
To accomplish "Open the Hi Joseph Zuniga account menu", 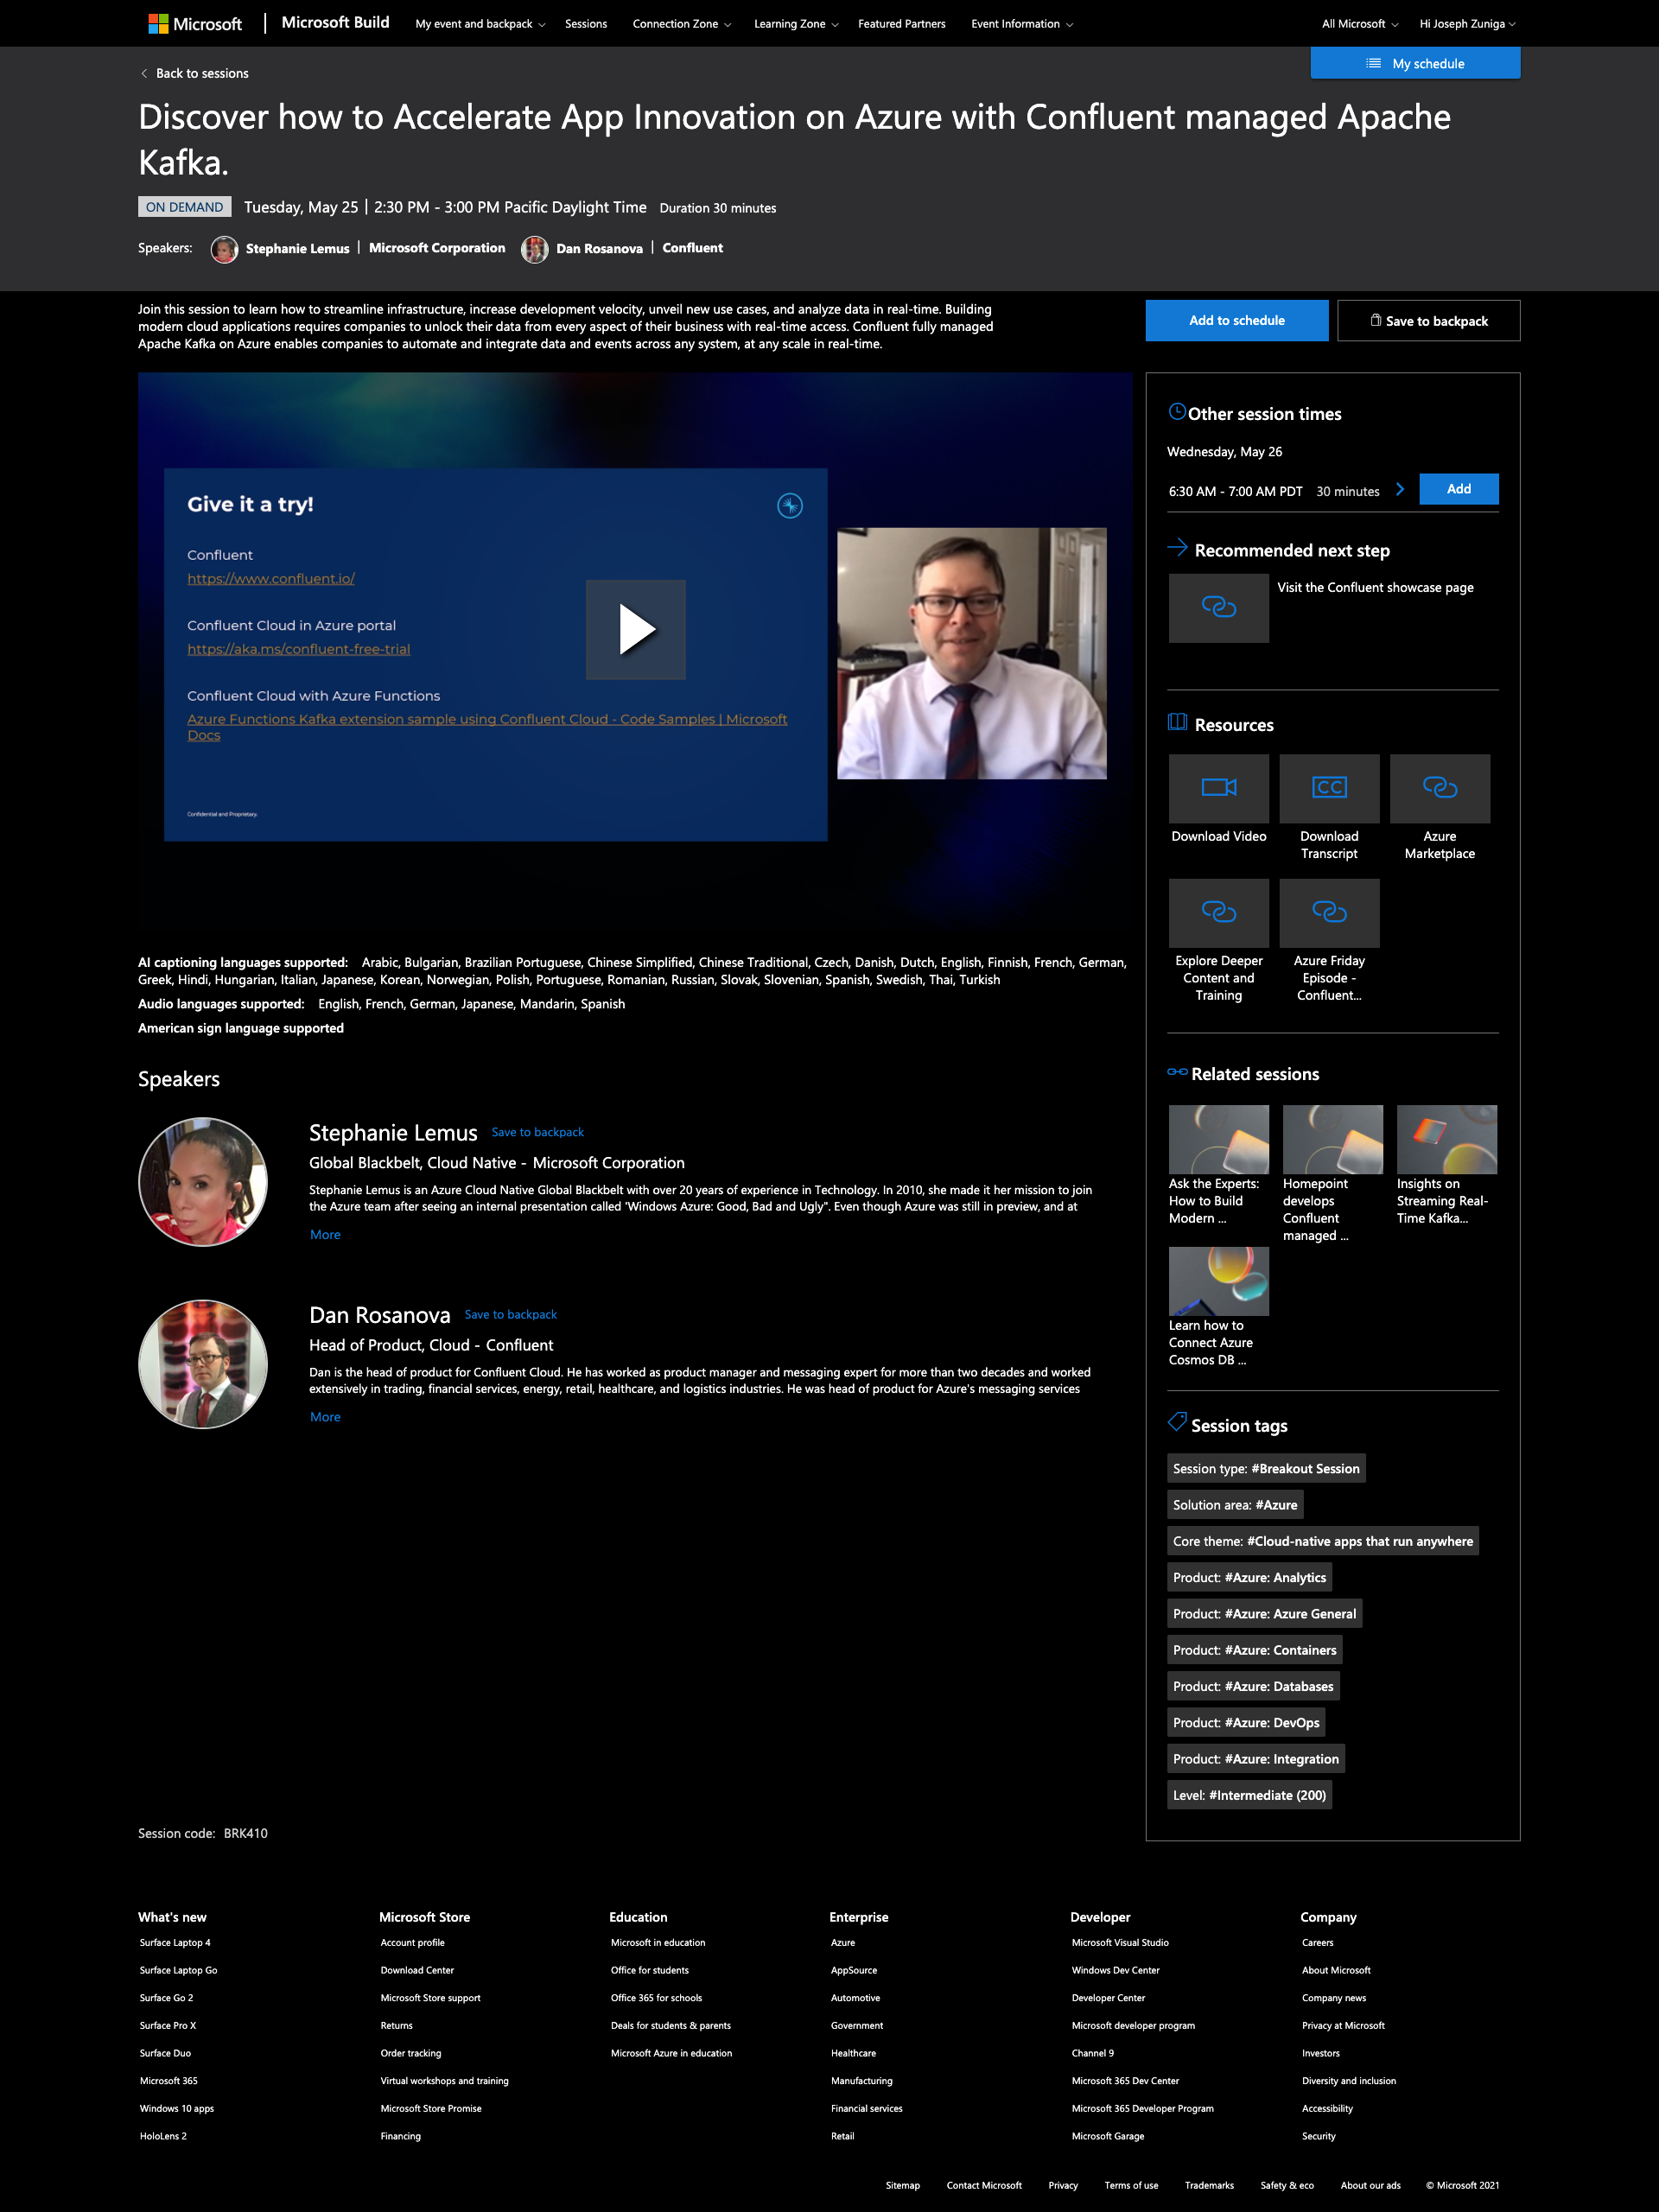I will (1467, 24).
